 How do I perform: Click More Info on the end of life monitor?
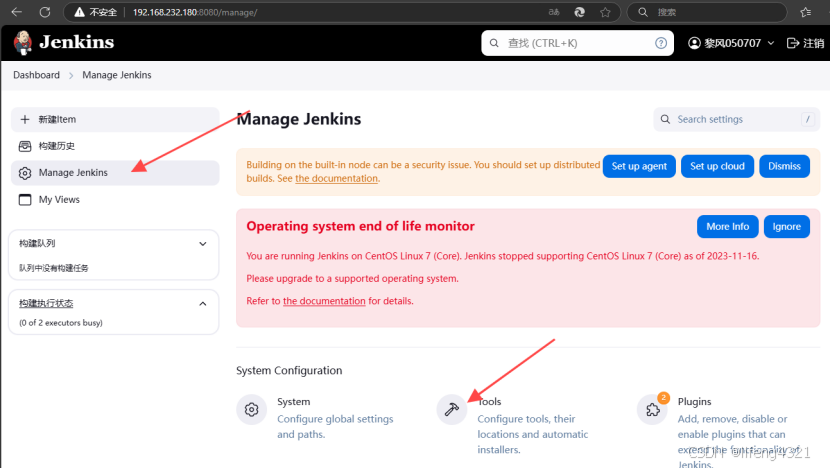728,226
